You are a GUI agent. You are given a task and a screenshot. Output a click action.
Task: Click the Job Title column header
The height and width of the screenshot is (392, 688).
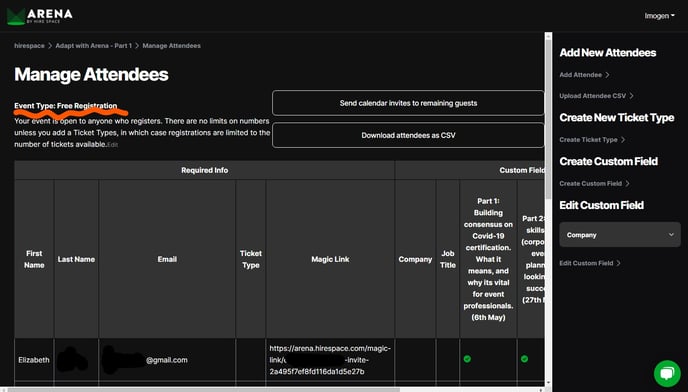point(448,259)
